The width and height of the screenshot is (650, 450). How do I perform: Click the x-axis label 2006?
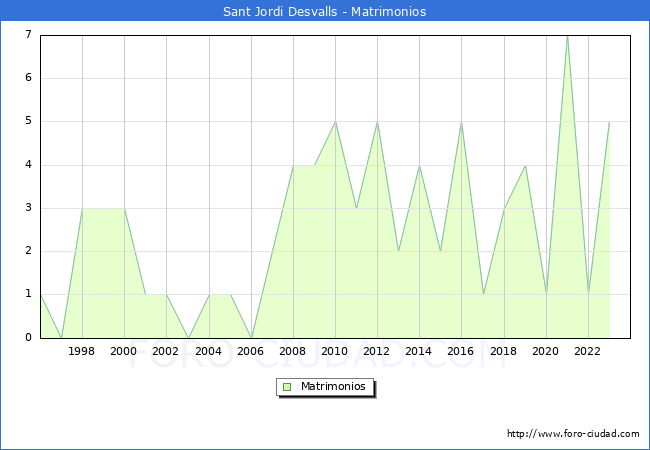click(x=250, y=351)
